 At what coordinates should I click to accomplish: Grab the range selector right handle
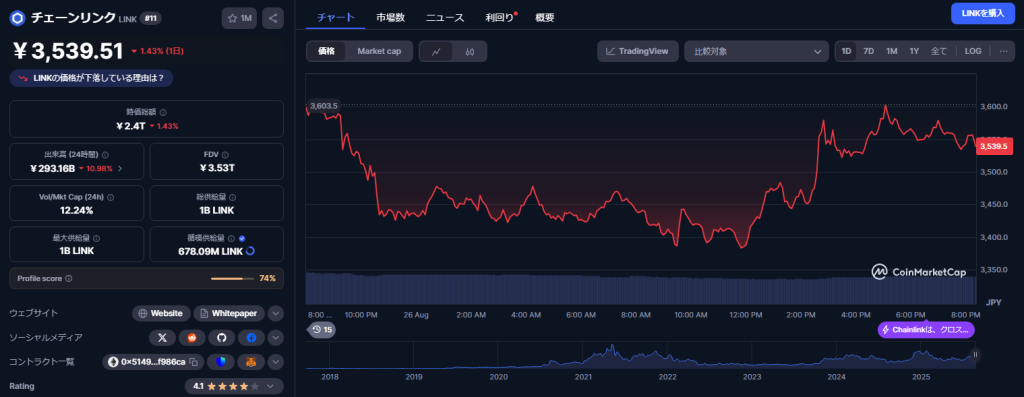pyautogui.click(x=975, y=355)
